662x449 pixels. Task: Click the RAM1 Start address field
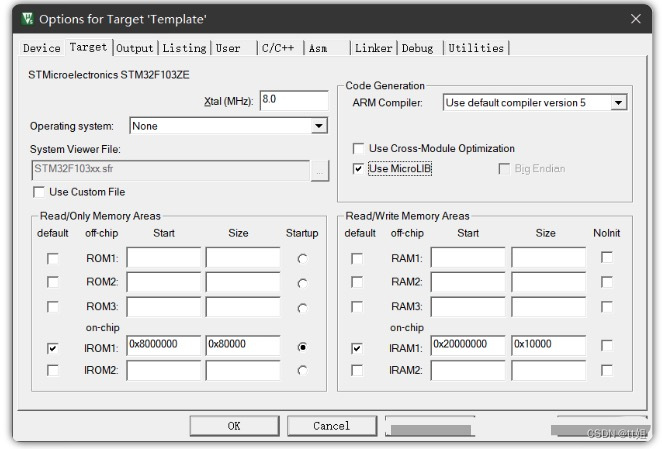pyautogui.click(x=468, y=257)
